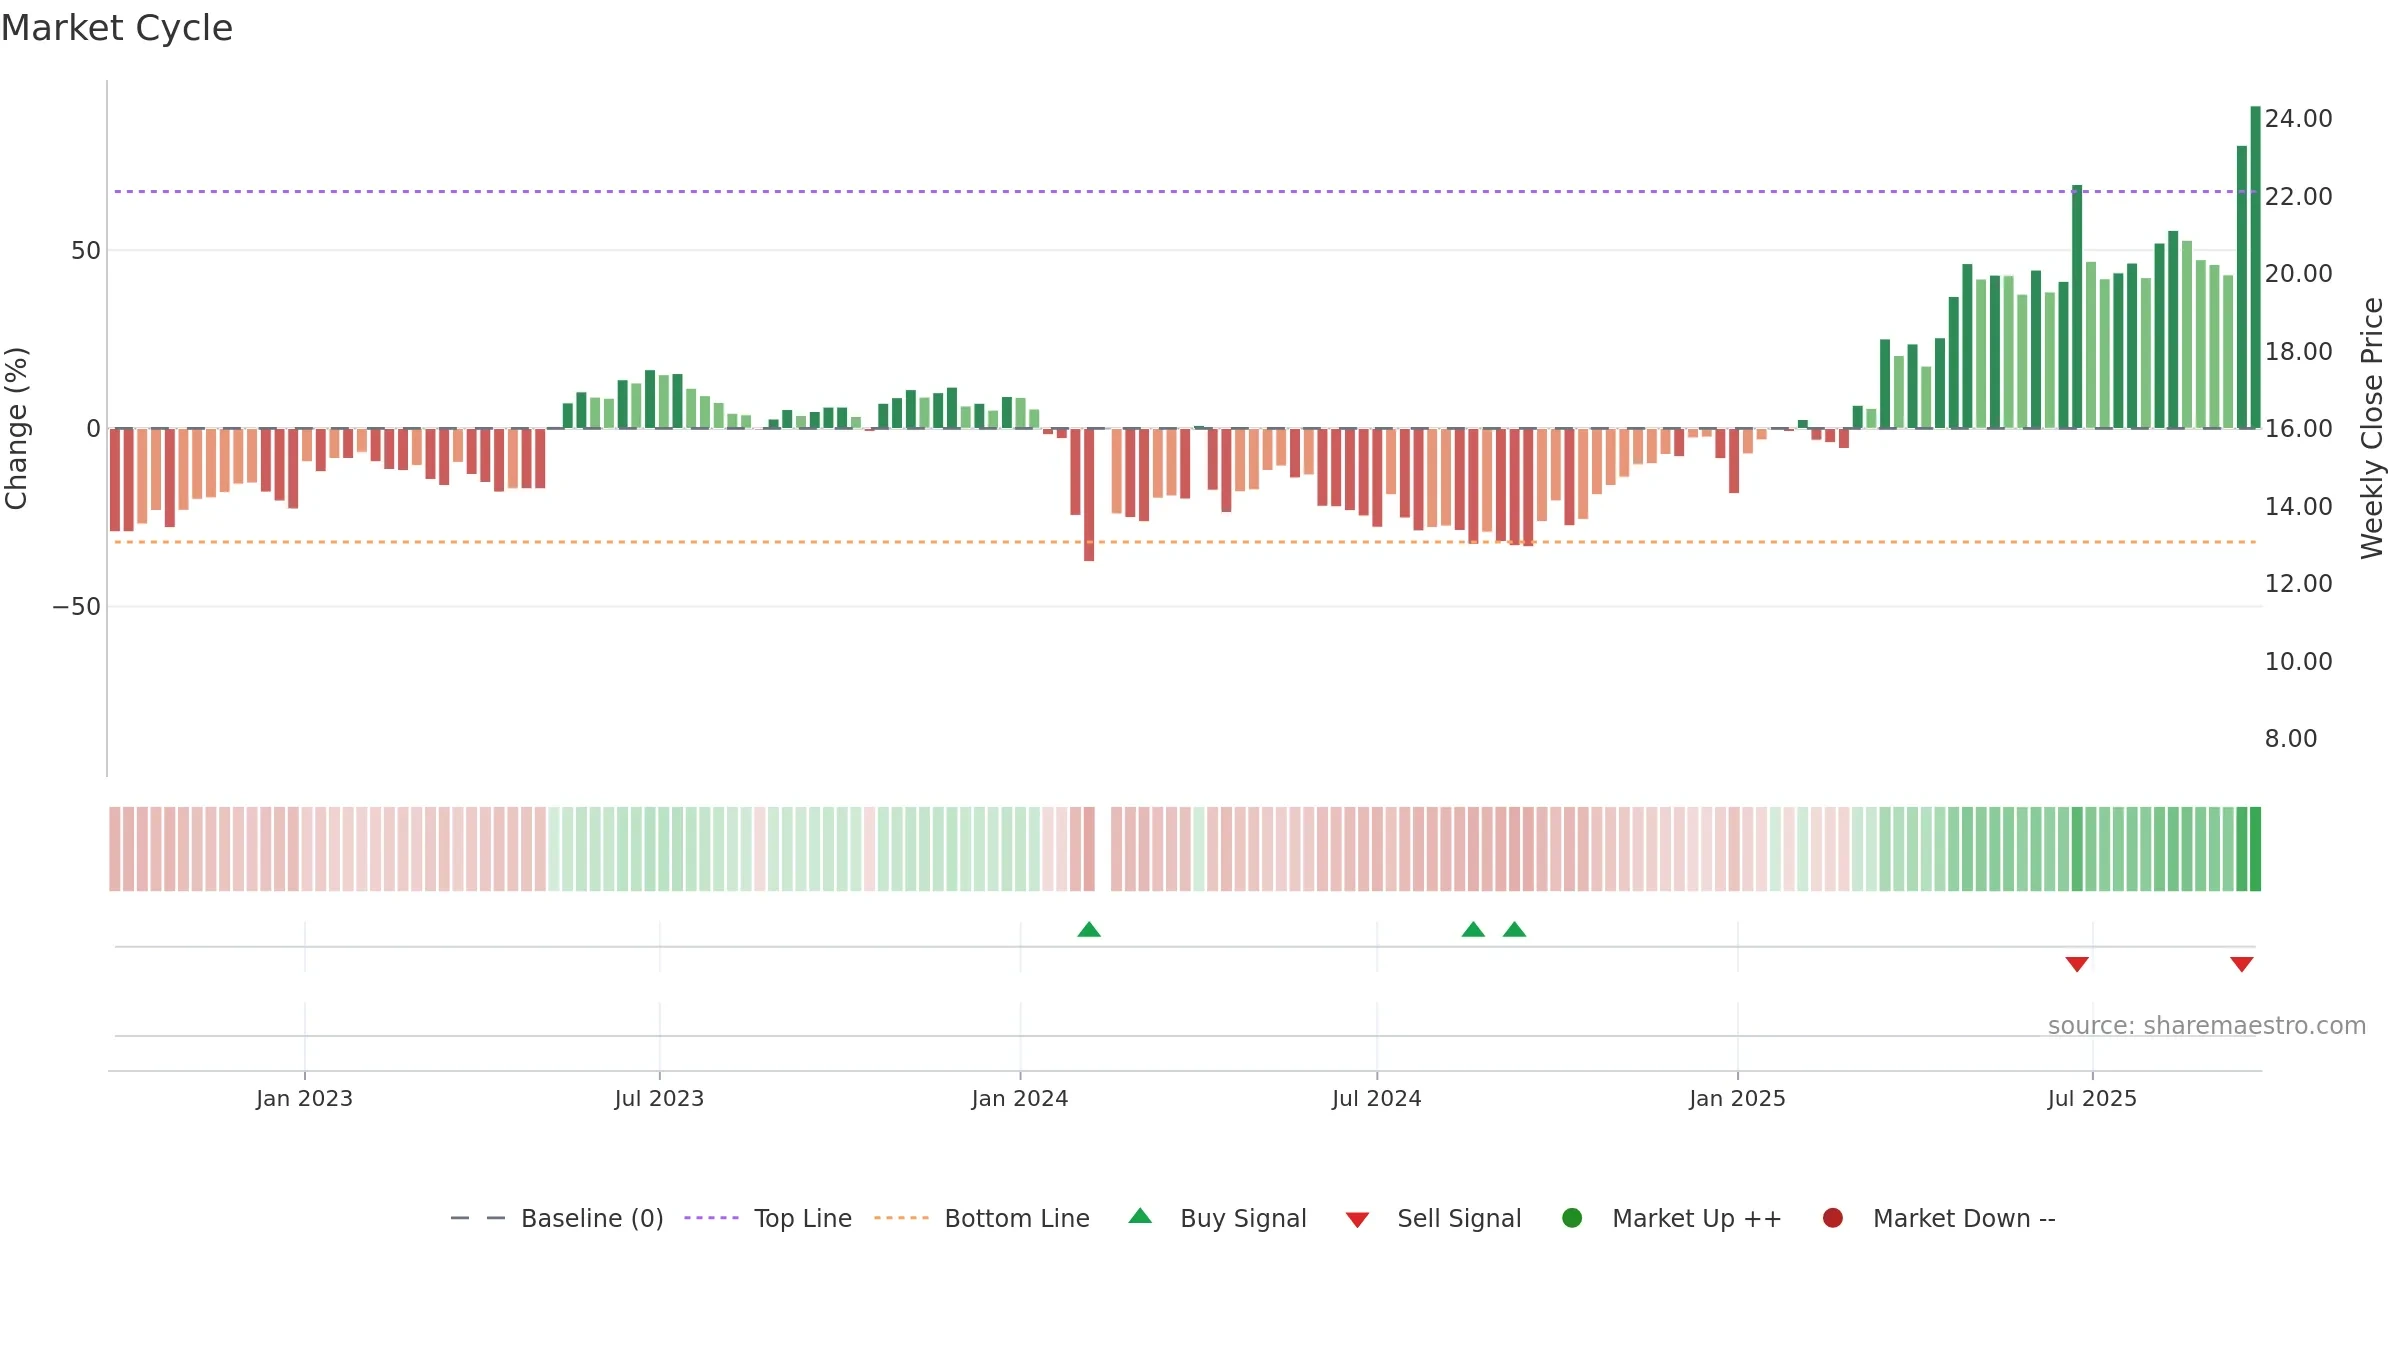Toggle the Baseline (0) legend entry
The image size is (2400, 1350).
557,1218
